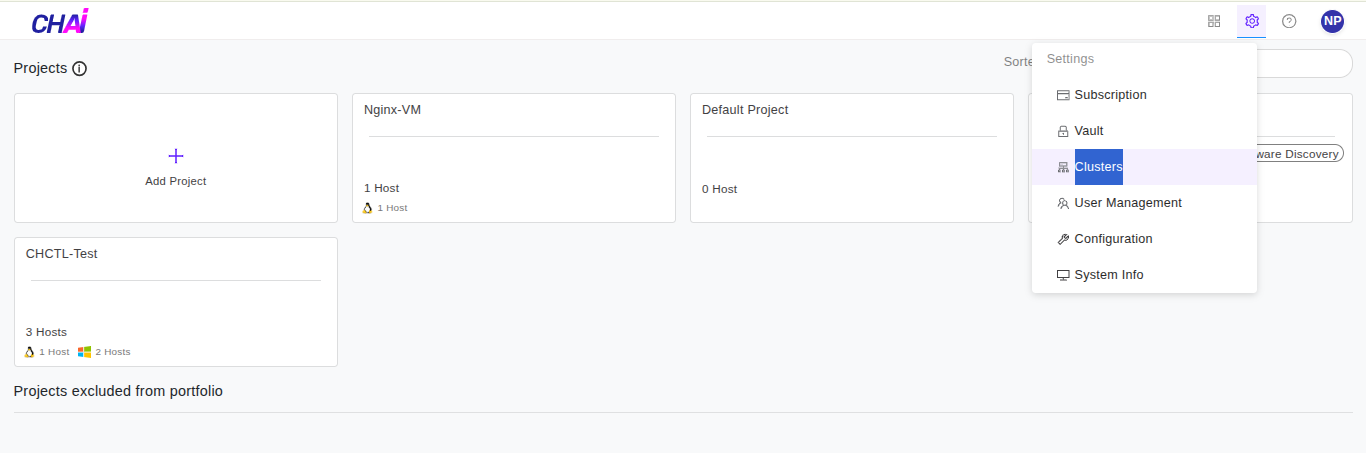Open the CHCTL-Test project card
Screen dimensions: 1366x453
(176, 302)
